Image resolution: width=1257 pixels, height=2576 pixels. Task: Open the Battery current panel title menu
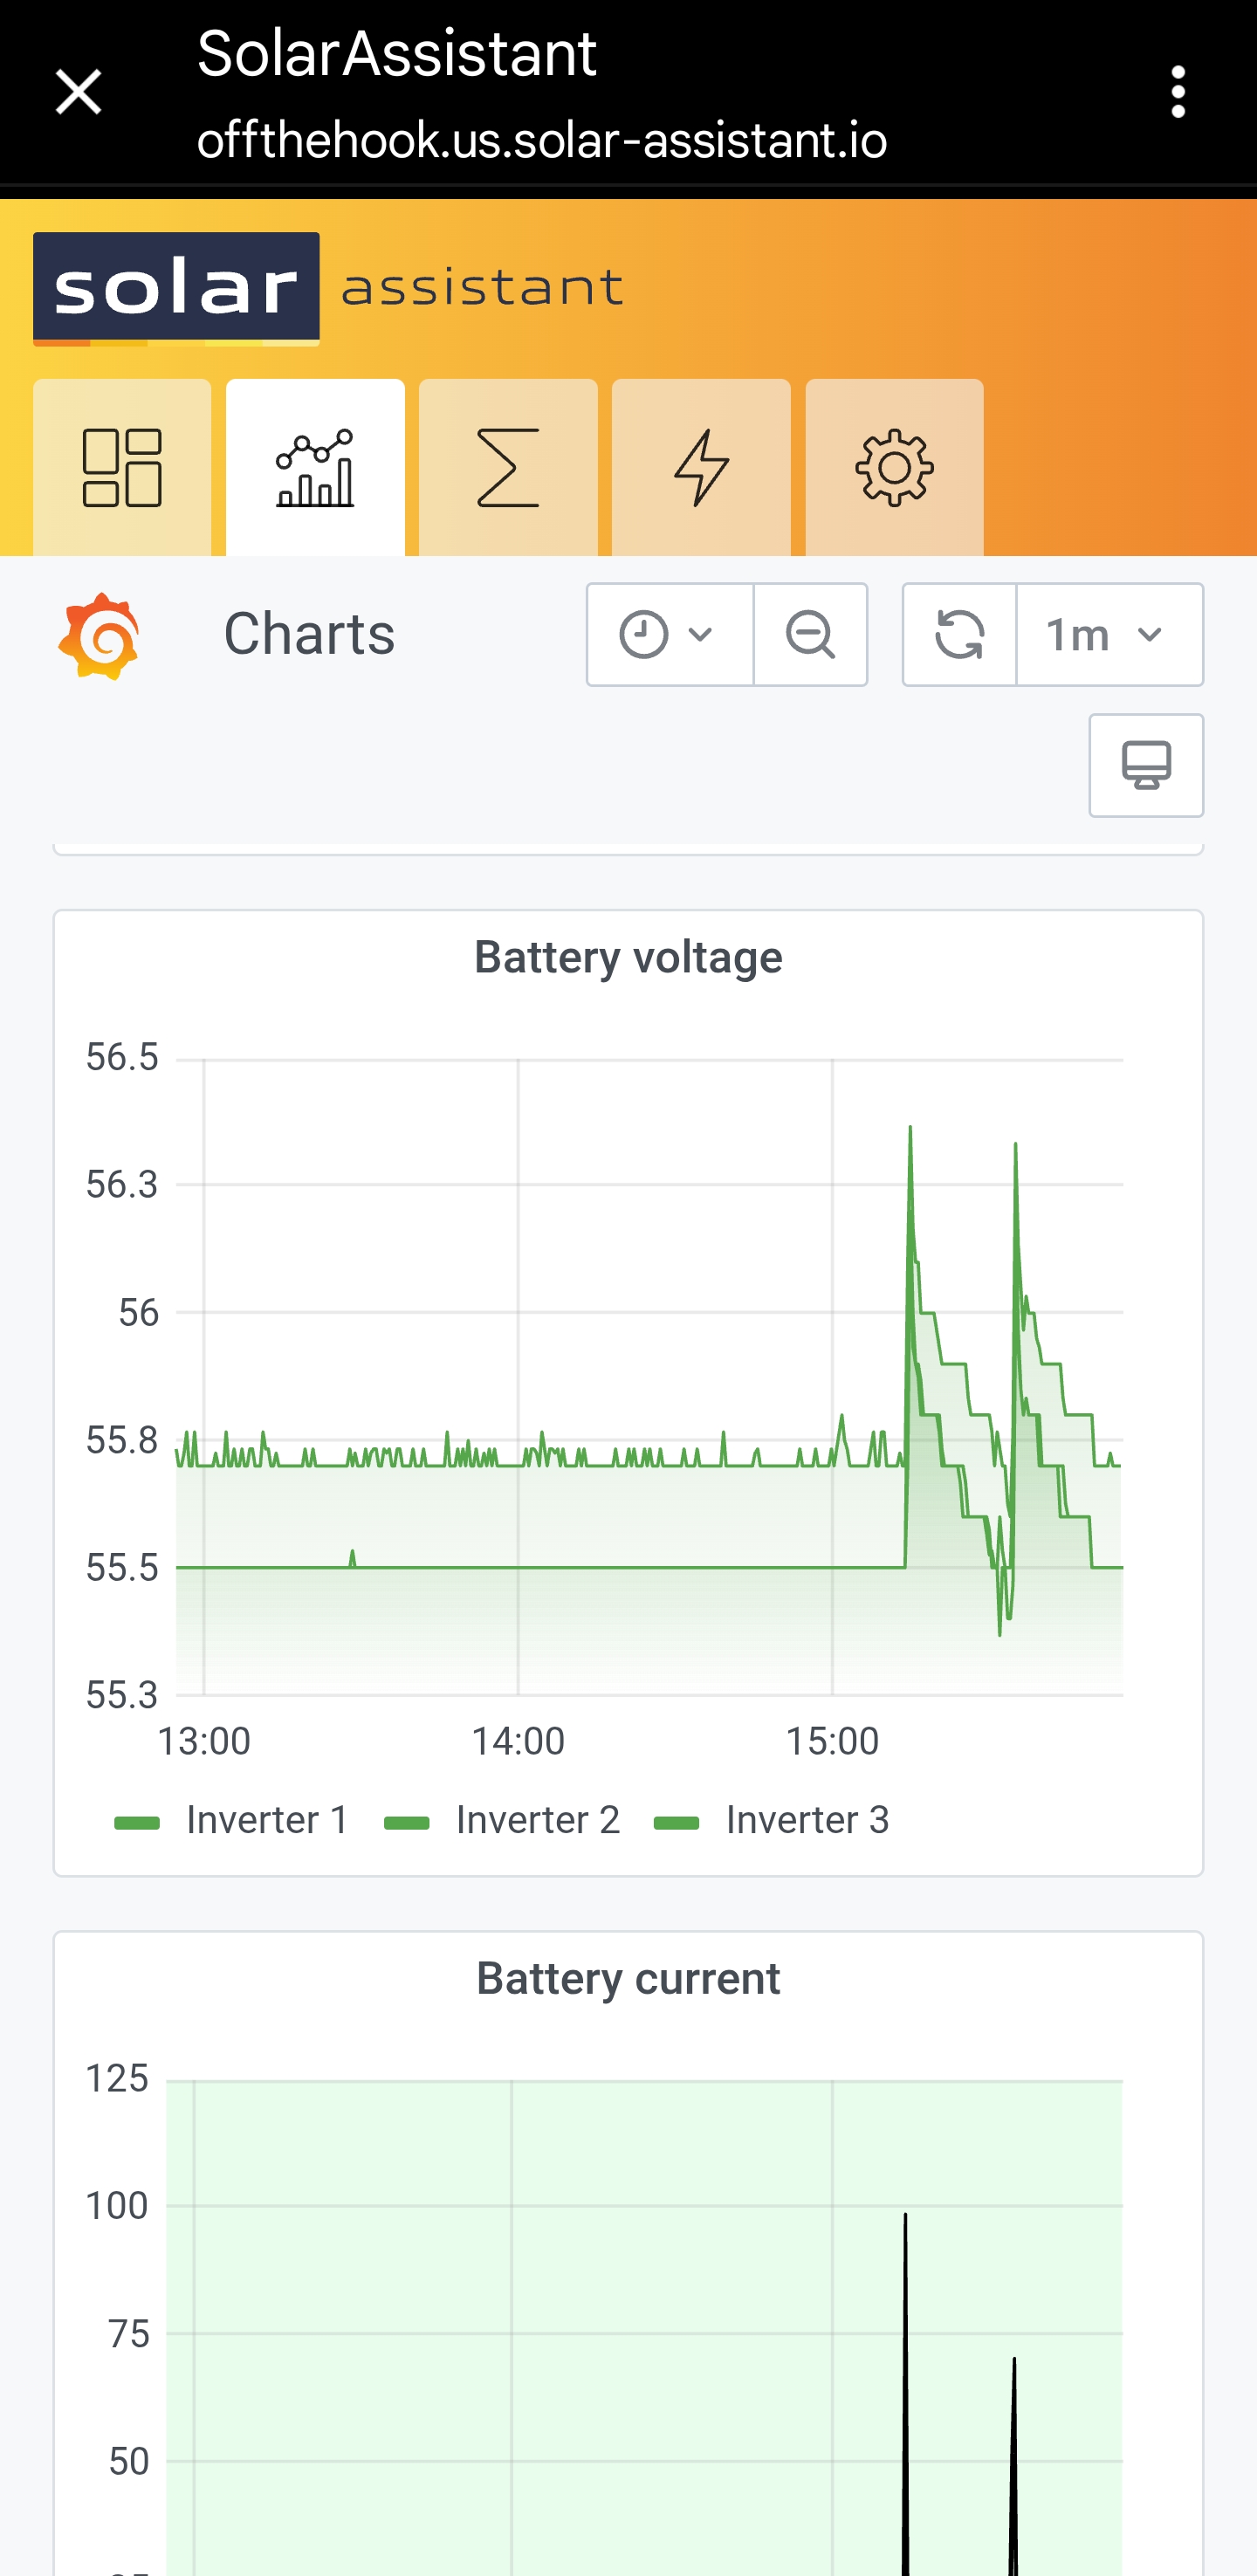(x=628, y=1979)
